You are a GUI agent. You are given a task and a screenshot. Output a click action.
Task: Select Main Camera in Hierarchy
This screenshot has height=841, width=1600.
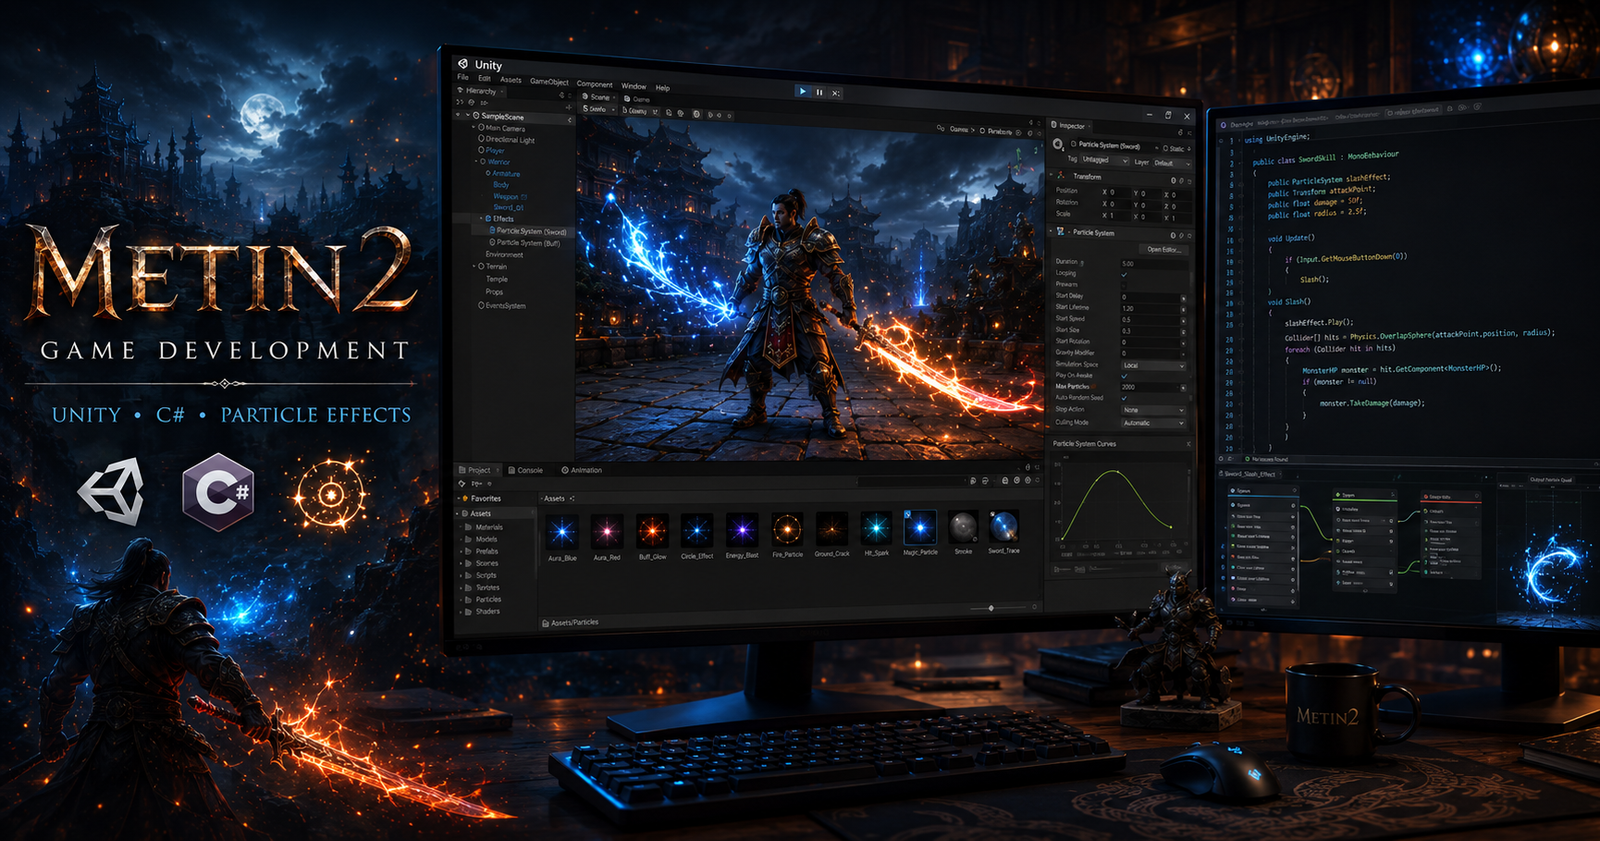pyautogui.click(x=502, y=128)
